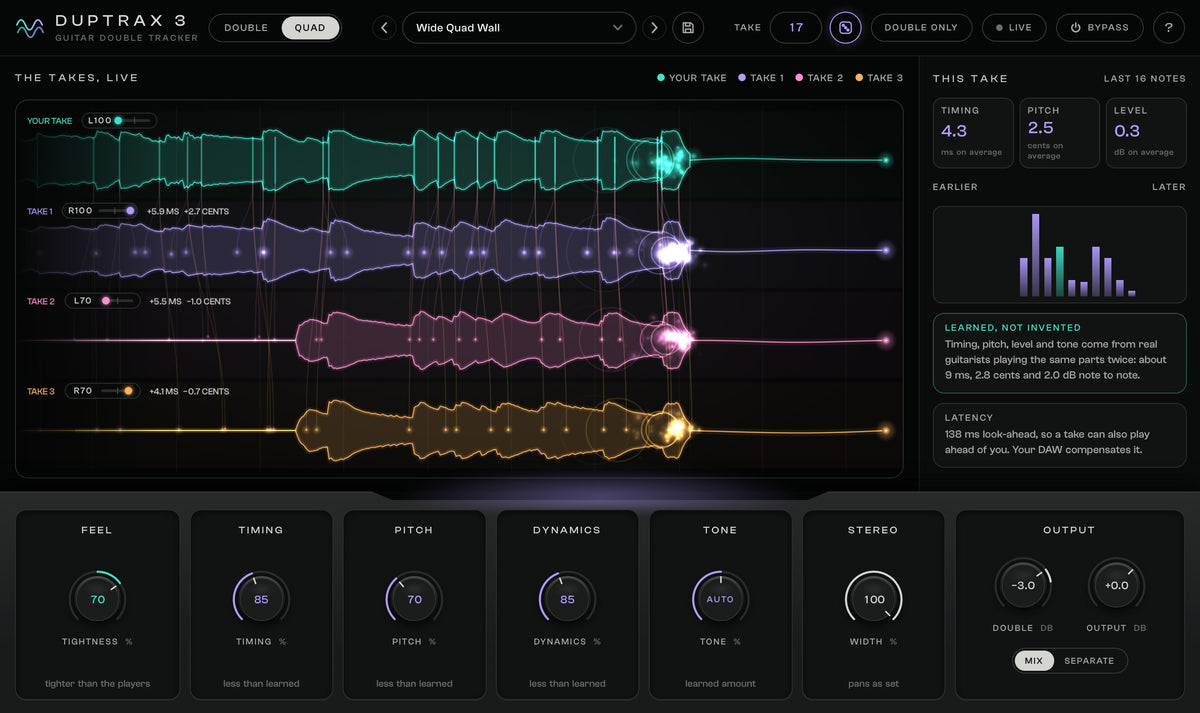This screenshot has height=713, width=1200.
Task: Go to the previous preset arrow
Action: pyautogui.click(x=385, y=28)
